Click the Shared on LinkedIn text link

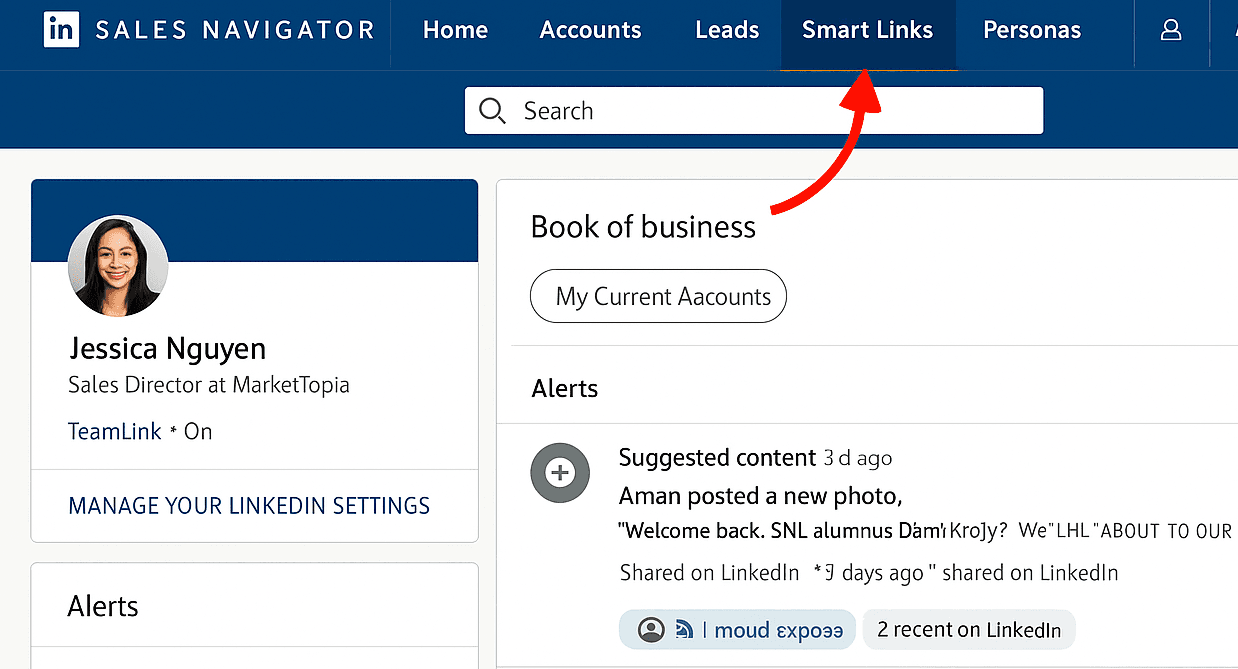[x=709, y=573]
